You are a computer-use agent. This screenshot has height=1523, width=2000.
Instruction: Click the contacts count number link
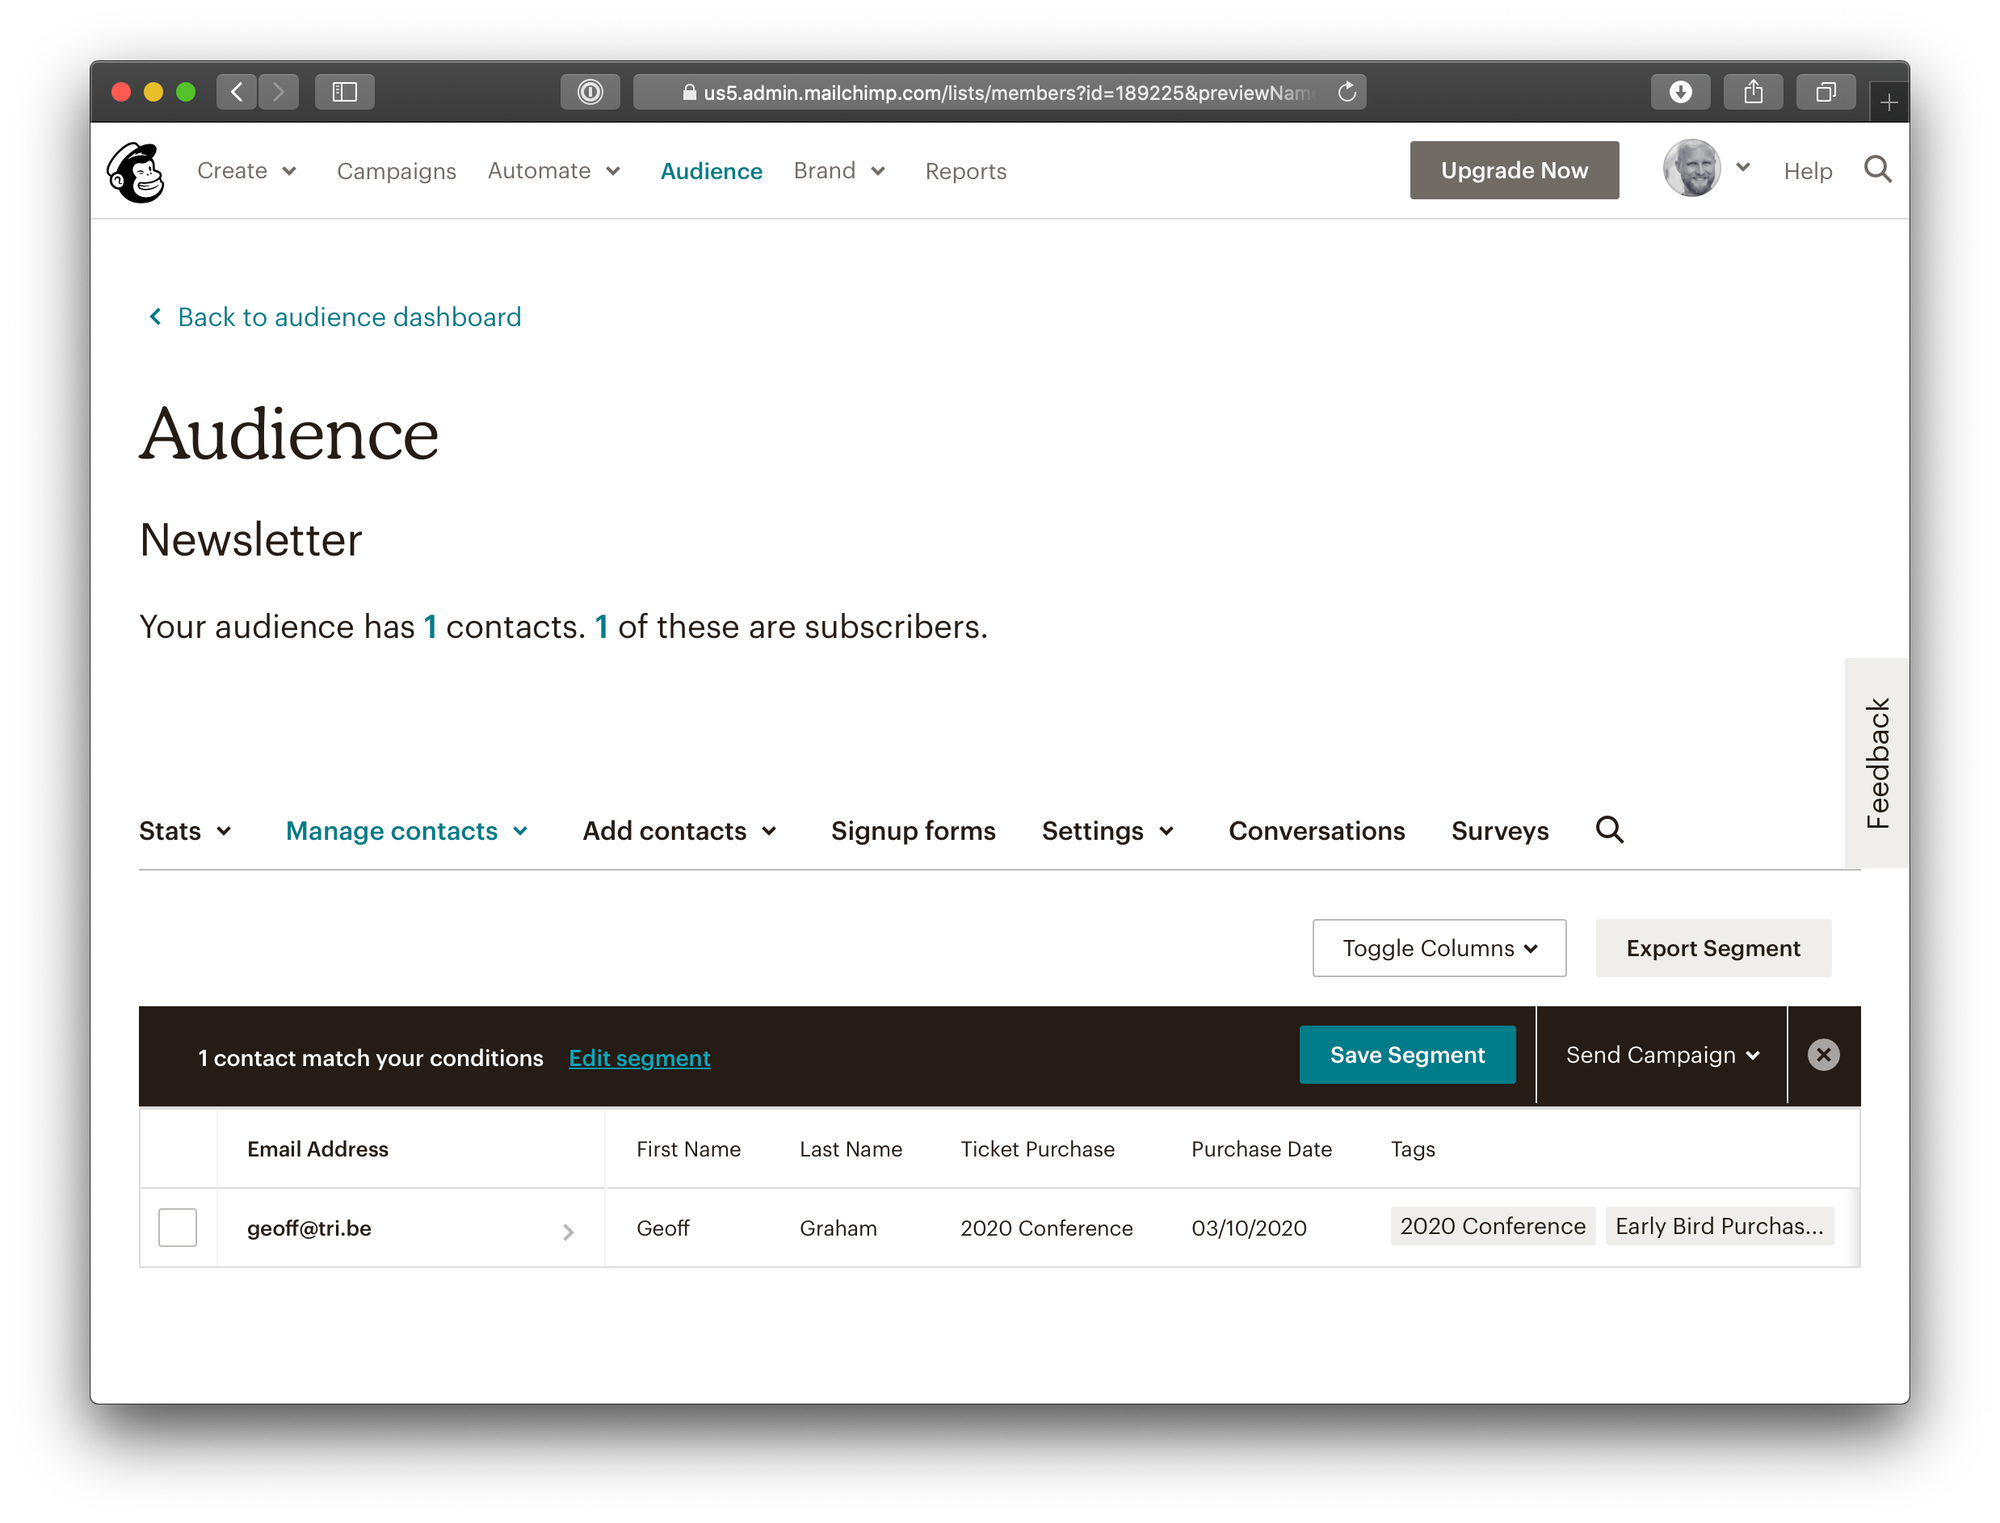(430, 626)
